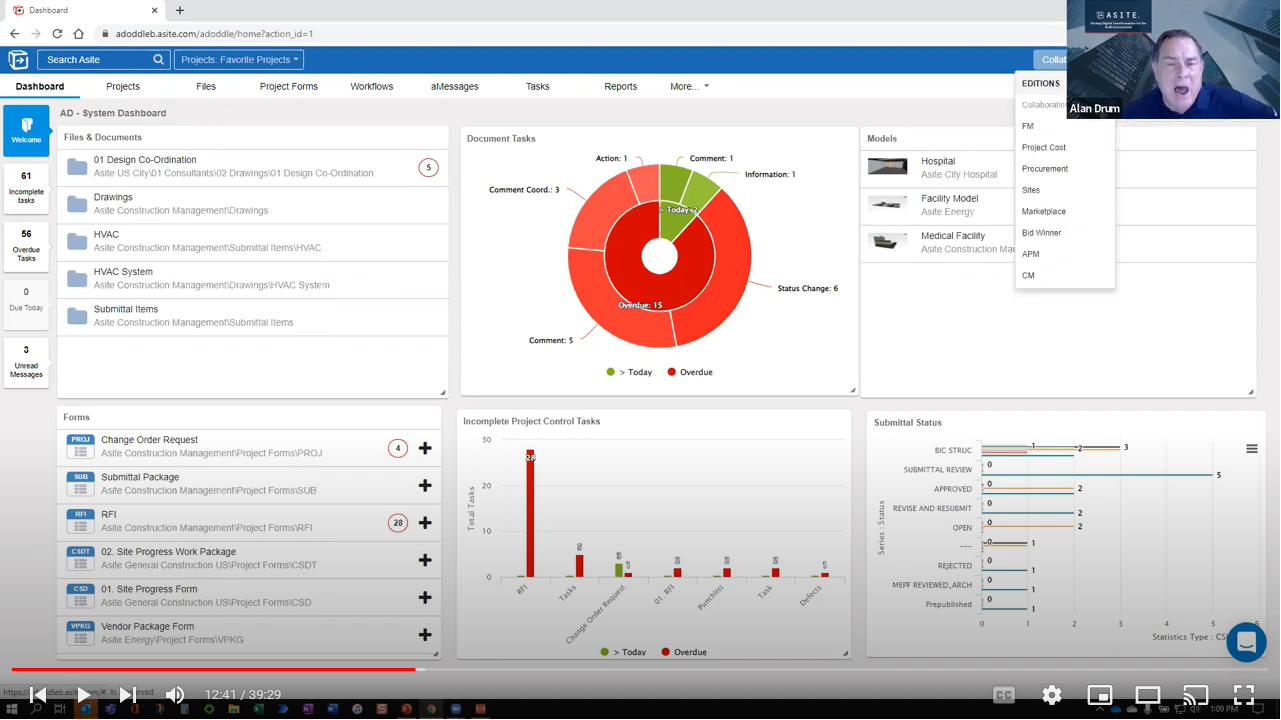
Task: Expand the More navigation menu
Action: point(689,86)
